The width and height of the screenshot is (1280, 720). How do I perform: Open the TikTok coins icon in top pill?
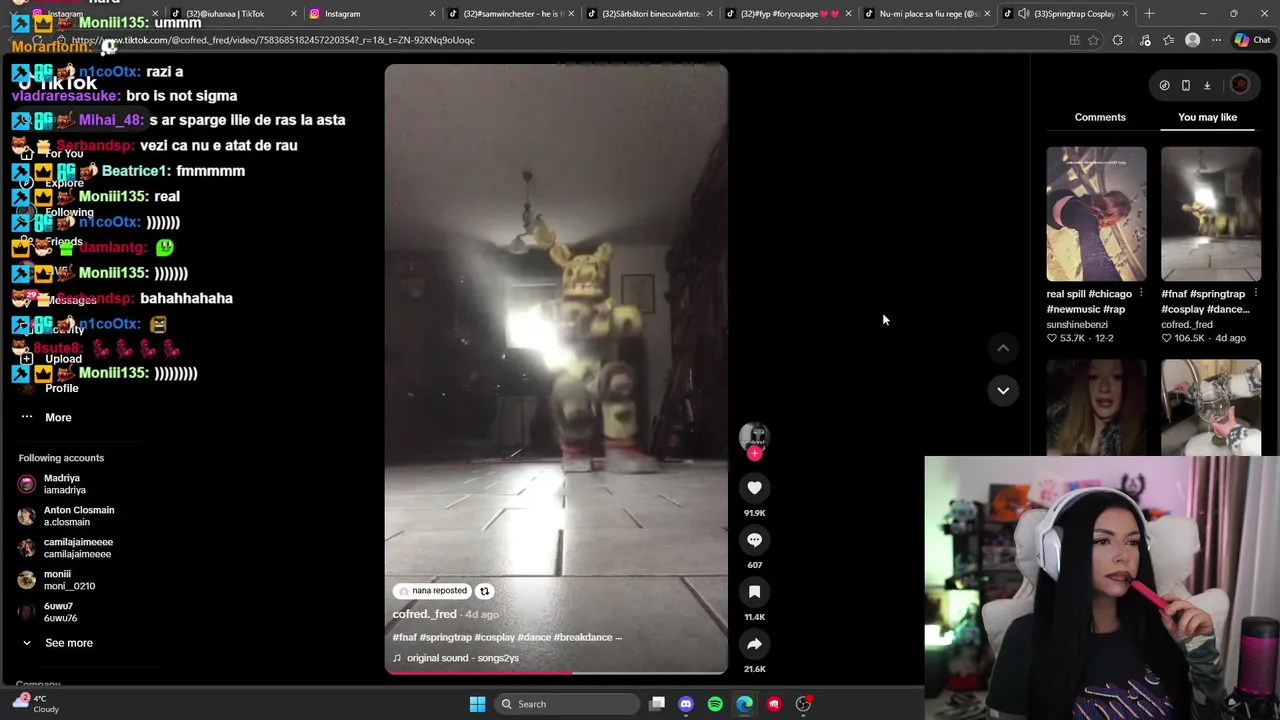(x=1164, y=85)
